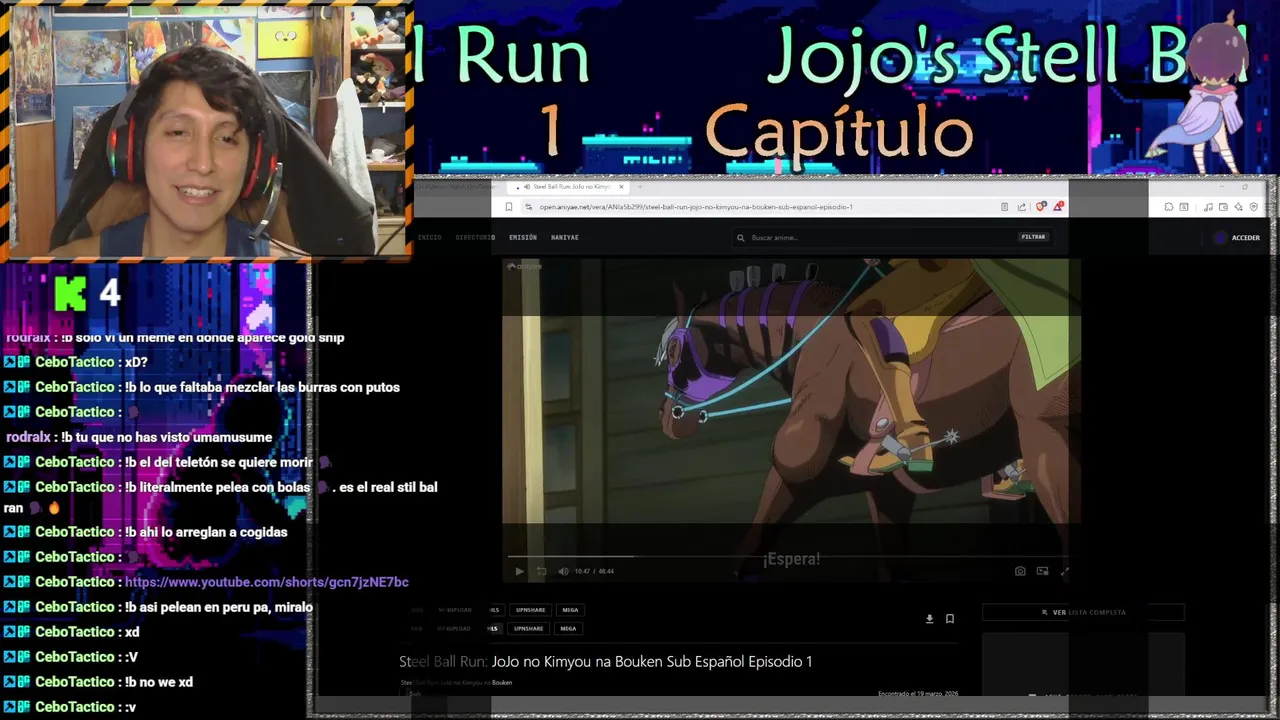Click the music note media icon in the toolbar
1280x720 pixels.
click(1208, 207)
